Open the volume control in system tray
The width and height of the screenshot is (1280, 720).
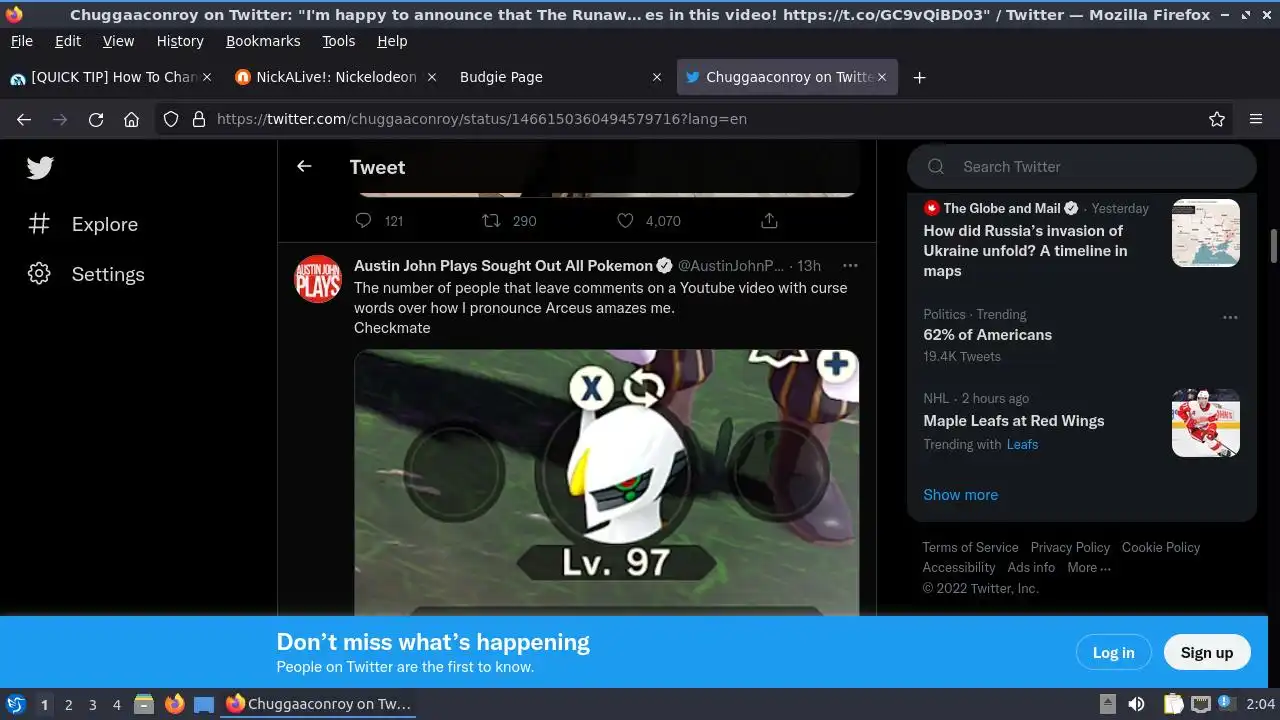point(1136,704)
